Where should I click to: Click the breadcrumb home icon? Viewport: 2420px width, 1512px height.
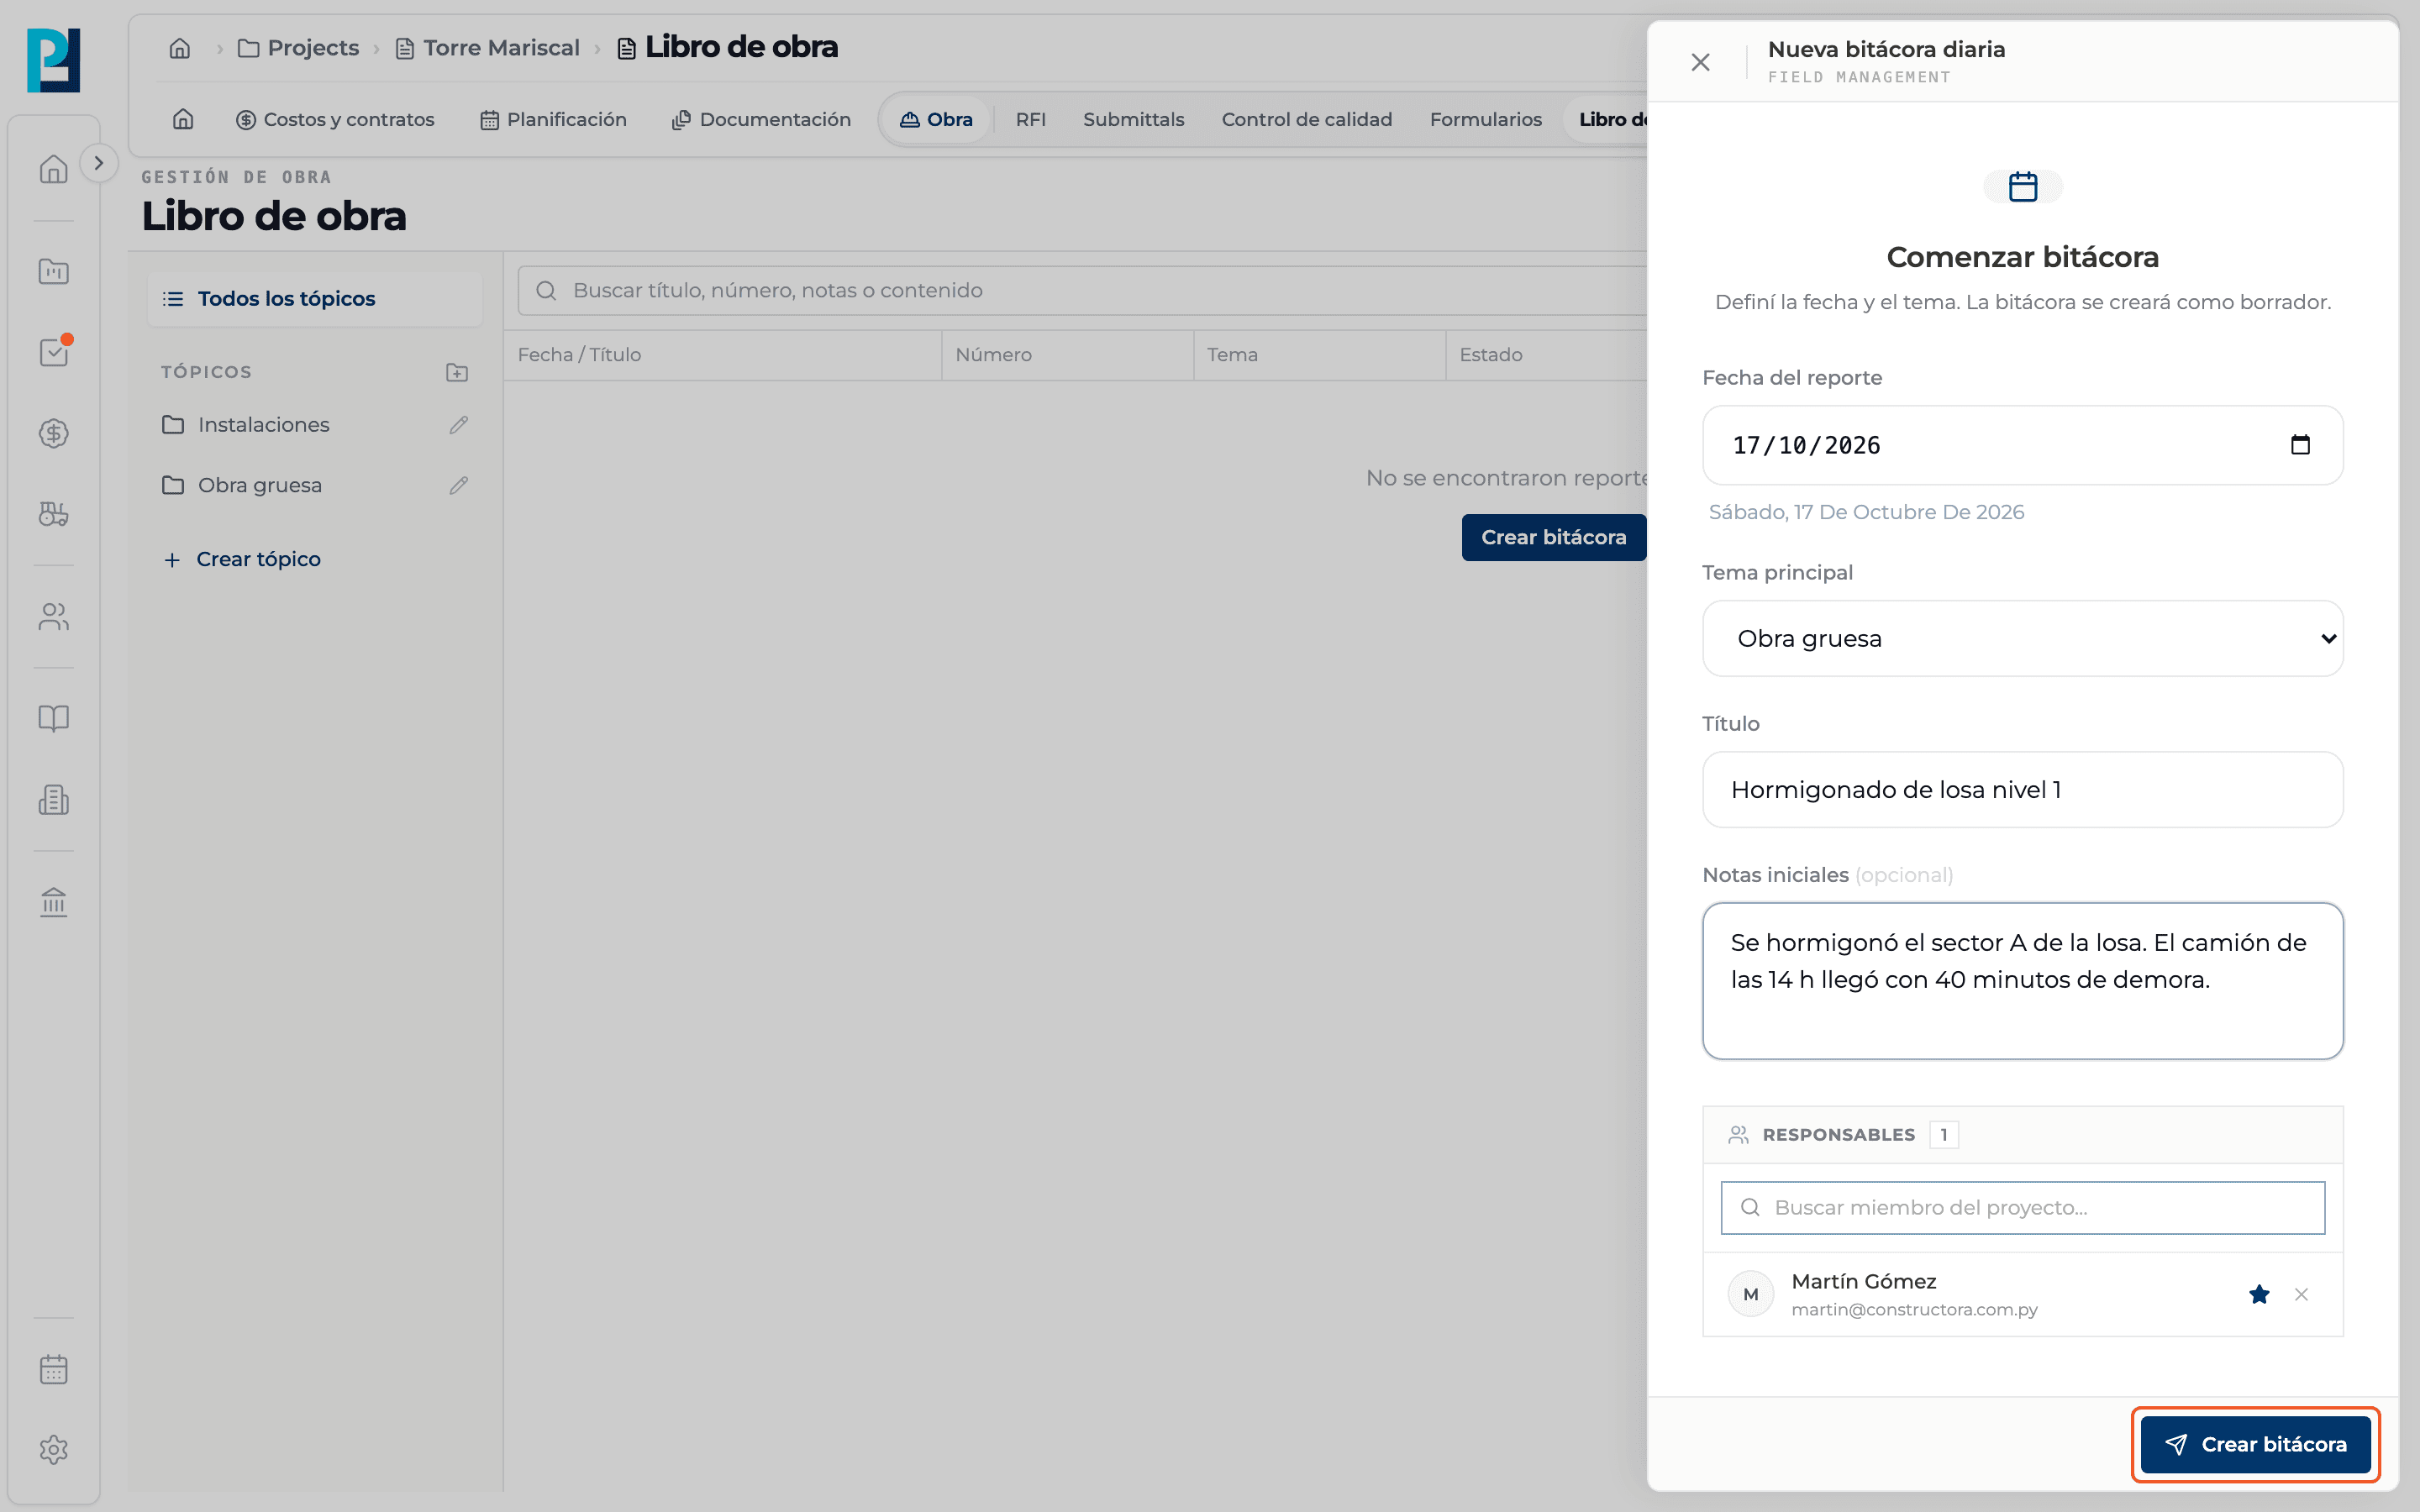tap(179, 48)
